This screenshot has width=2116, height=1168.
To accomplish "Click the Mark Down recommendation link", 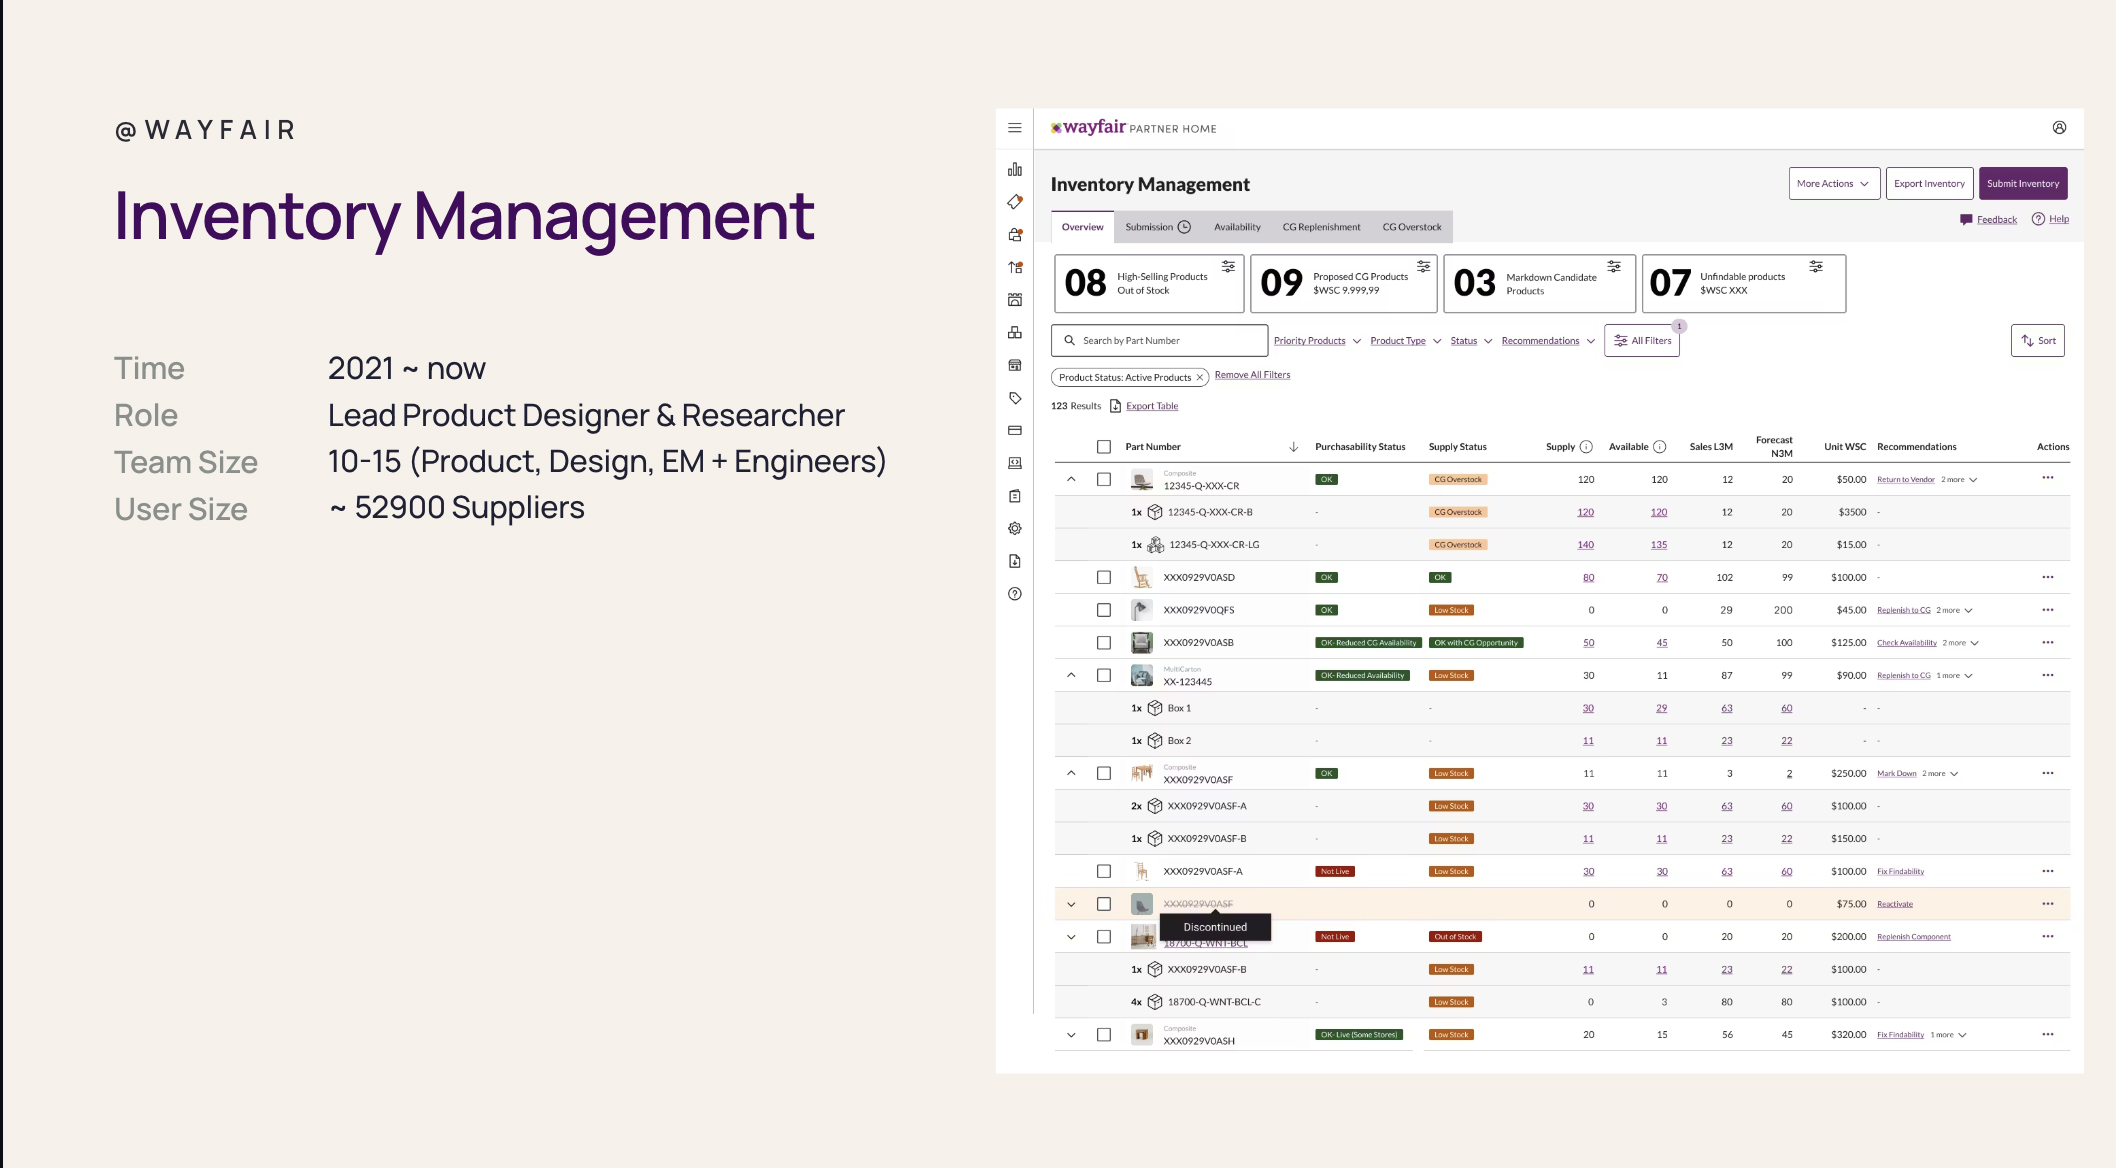I will [1896, 774].
